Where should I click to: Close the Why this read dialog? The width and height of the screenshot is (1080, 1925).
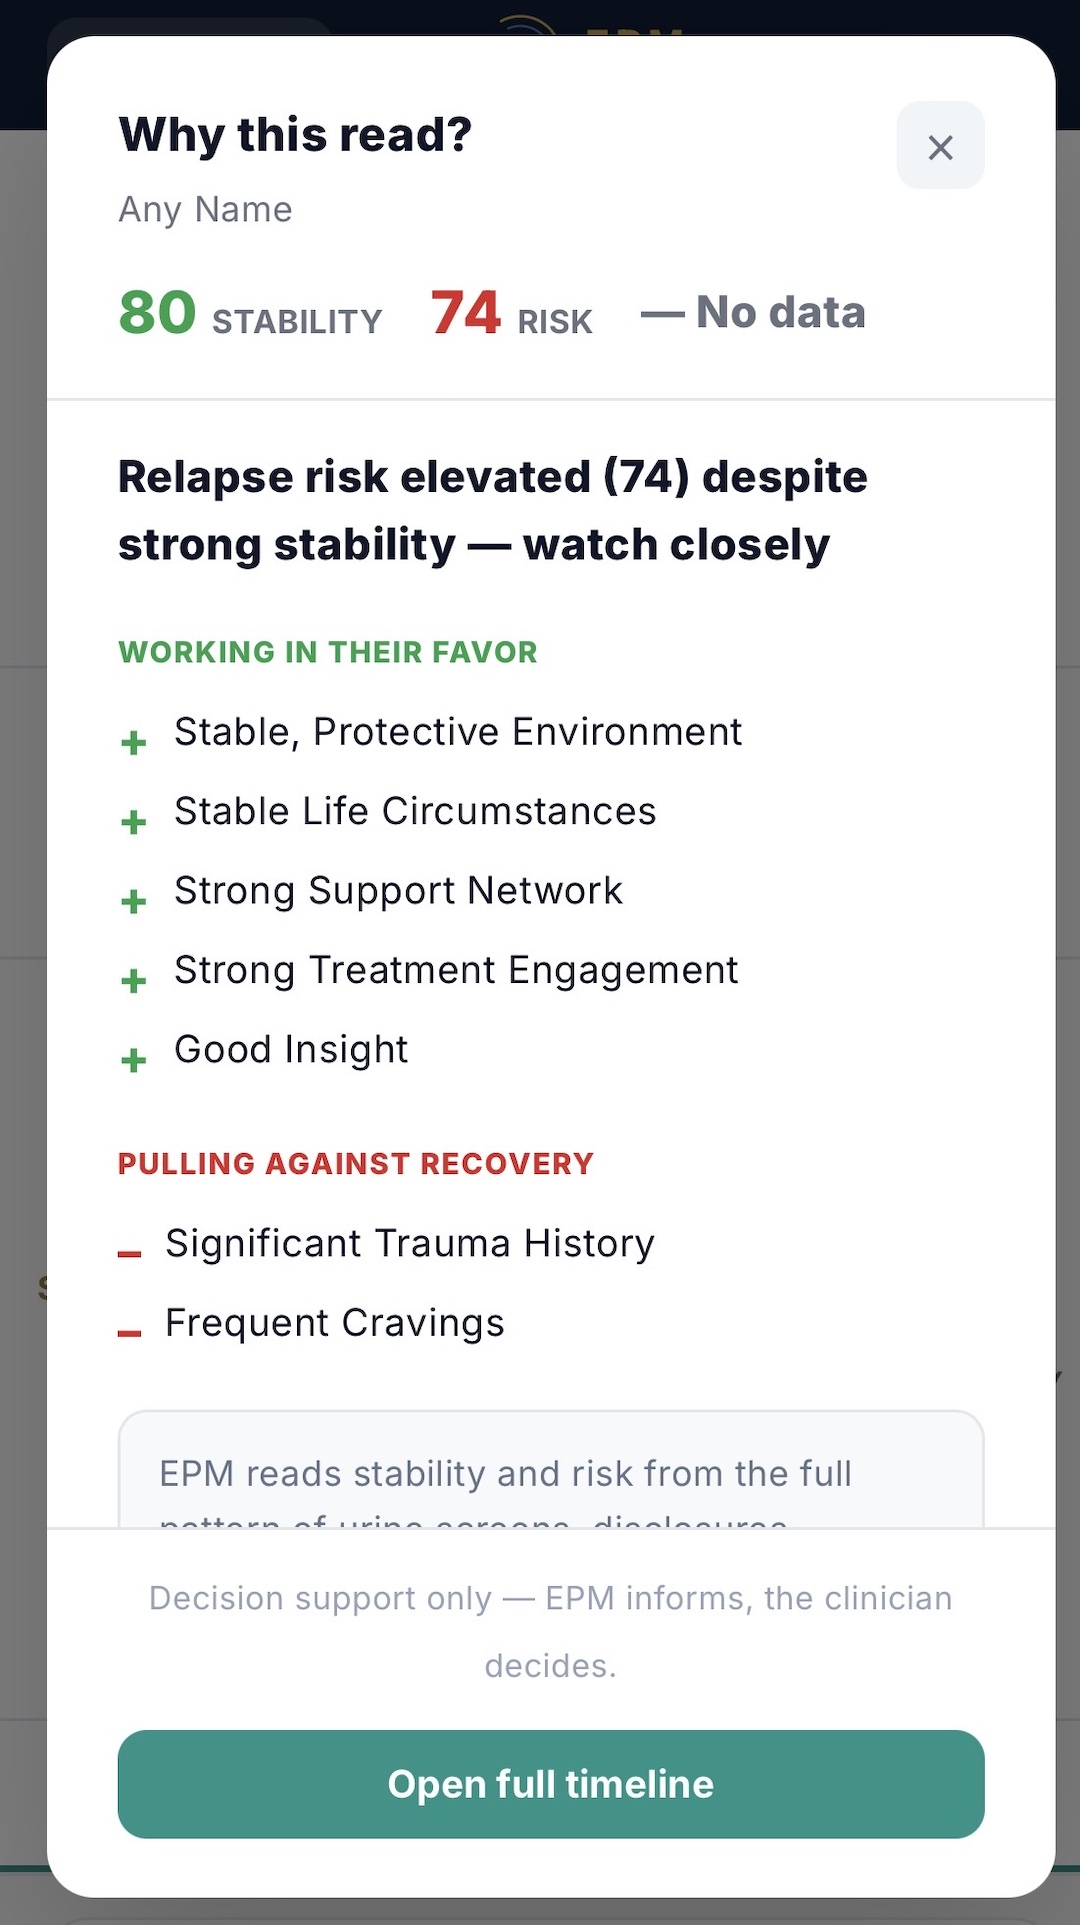(940, 146)
